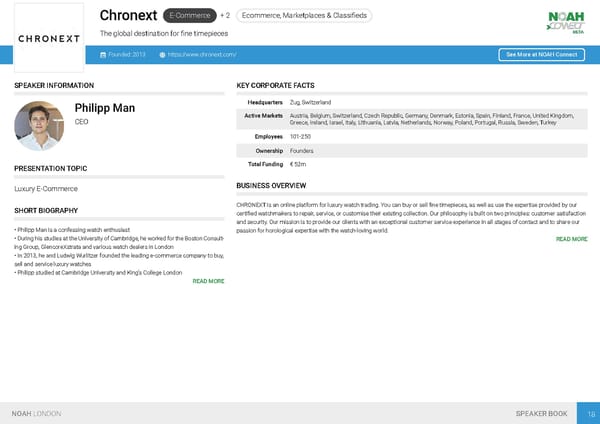
Task: Click the NOAH Connect logo
Action: [563, 22]
